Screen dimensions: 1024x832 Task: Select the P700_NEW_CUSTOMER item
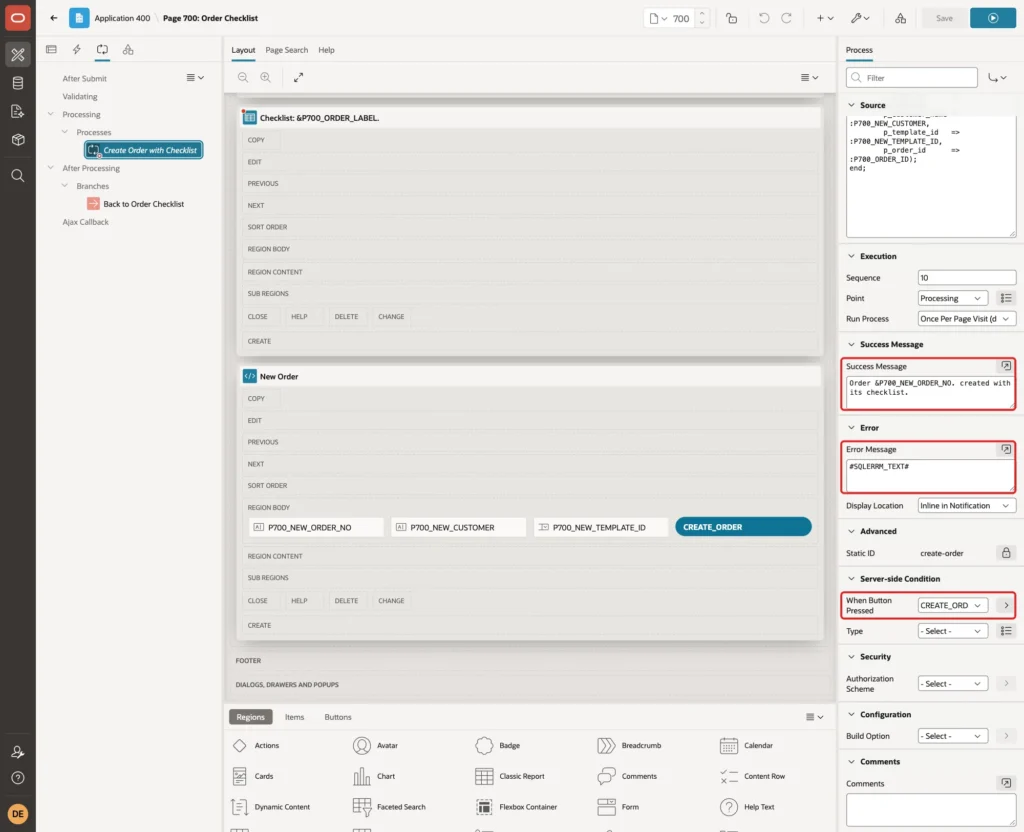click(x=458, y=527)
